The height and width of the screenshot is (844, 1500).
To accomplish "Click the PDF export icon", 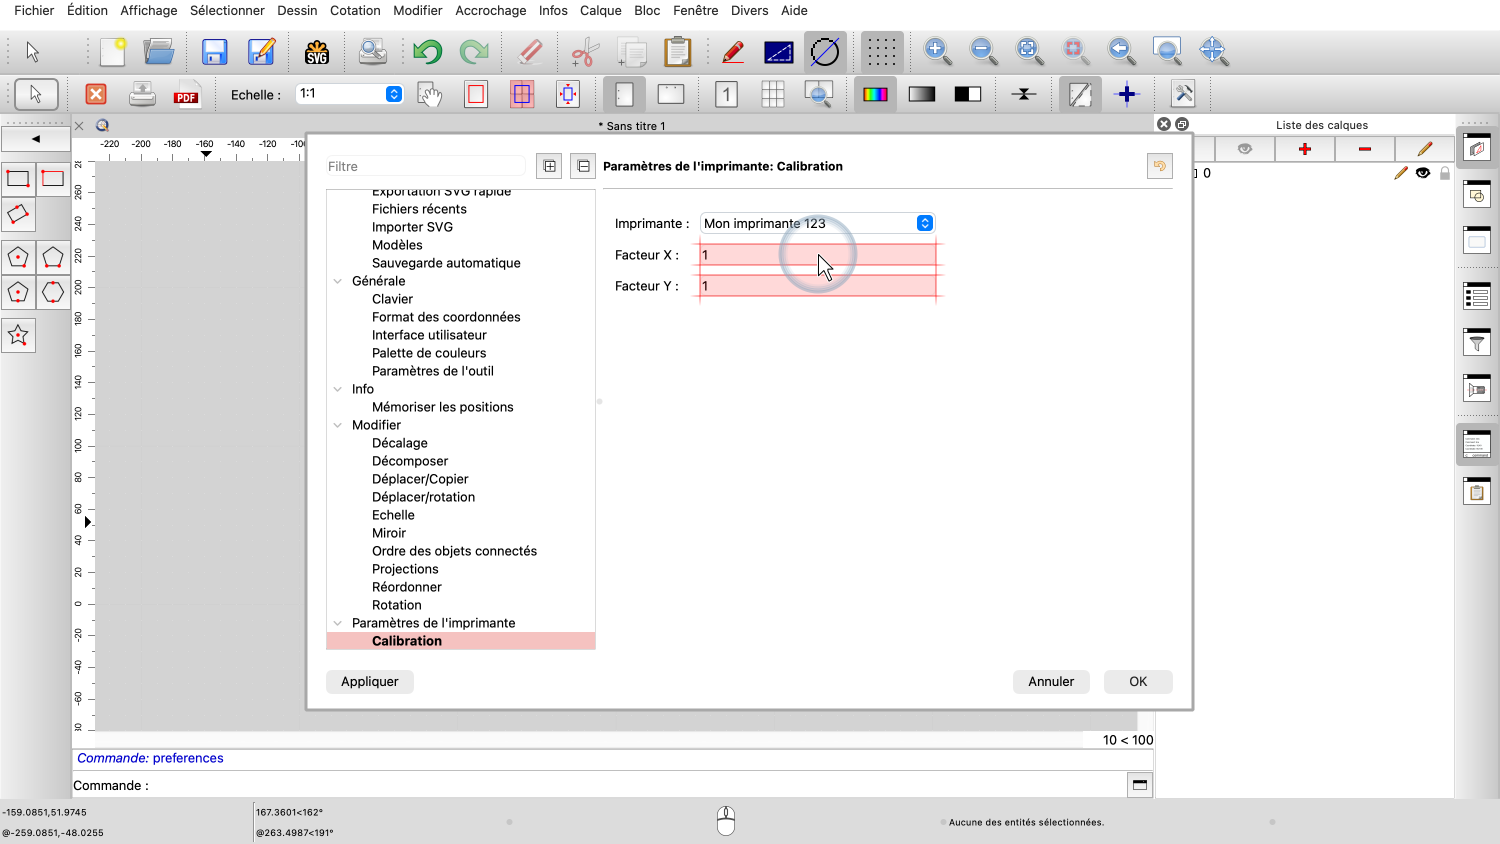I will click(186, 95).
